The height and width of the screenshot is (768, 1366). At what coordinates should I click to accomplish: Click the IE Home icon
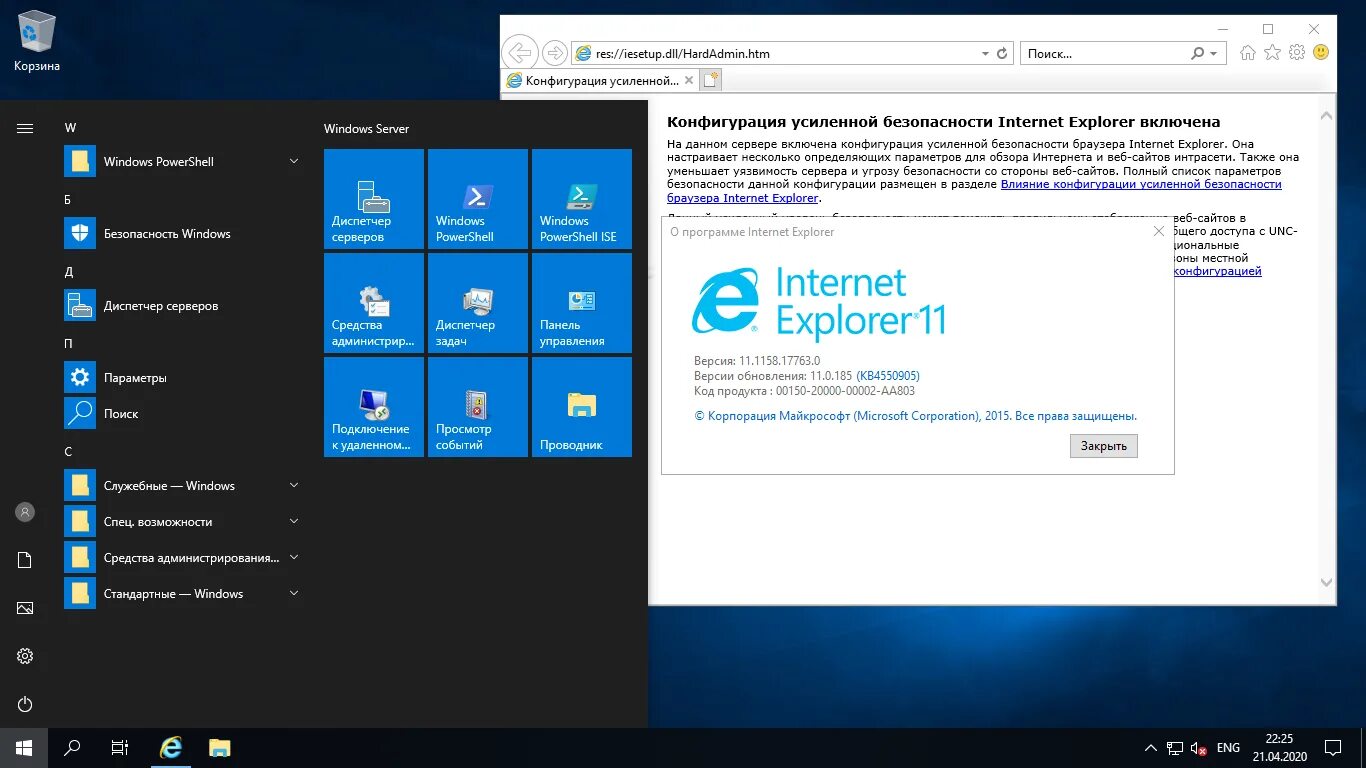pyautogui.click(x=1248, y=53)
